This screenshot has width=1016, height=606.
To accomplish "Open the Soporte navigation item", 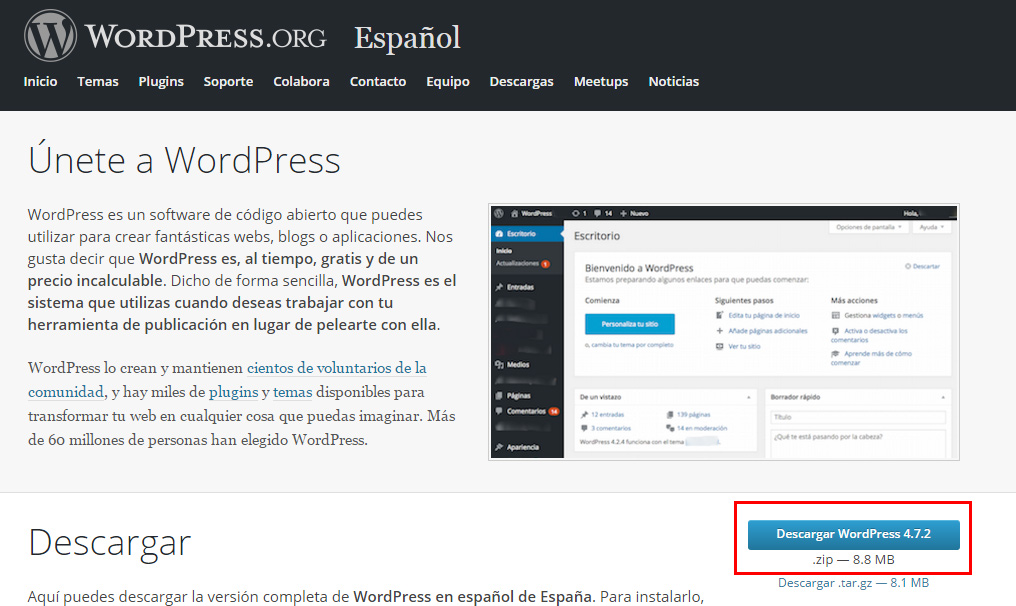I will pos(228,82).
